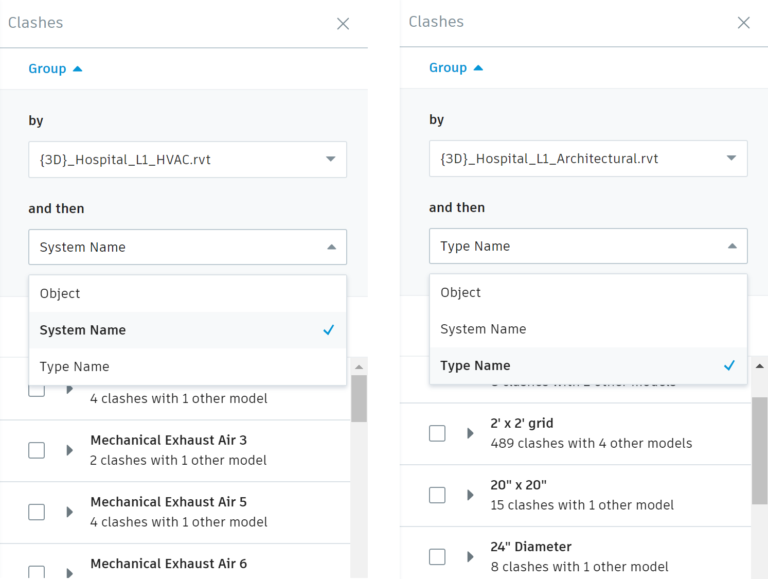Select Object option in right panel dropdown
Image resolution: width=768 pixels, height=579 pixels.
click(588, 292)
